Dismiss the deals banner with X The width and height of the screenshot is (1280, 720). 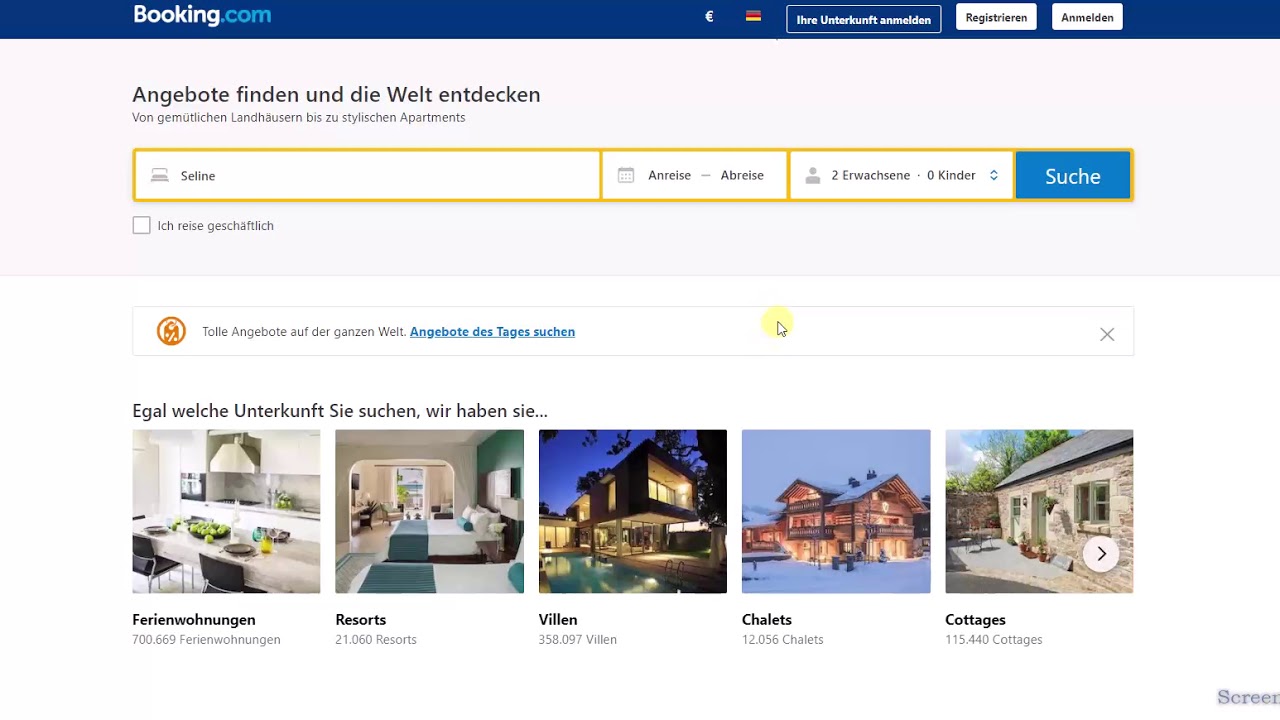coord(1107,335)
